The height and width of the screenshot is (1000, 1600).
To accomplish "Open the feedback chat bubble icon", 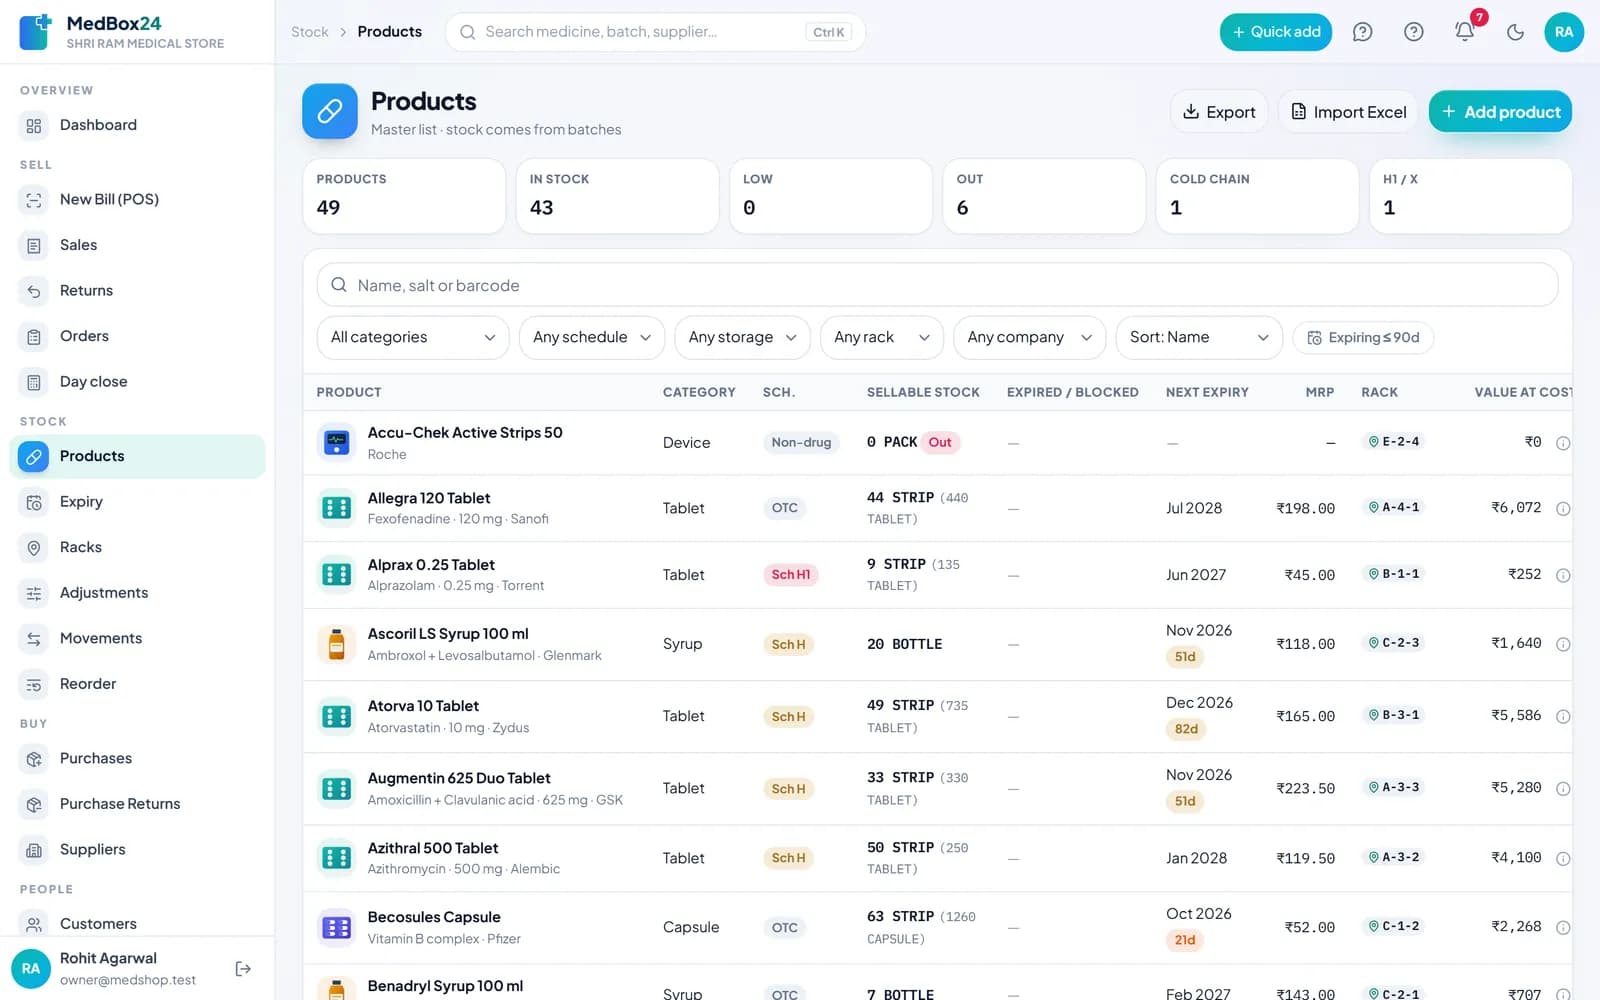I will (1362, 32).
